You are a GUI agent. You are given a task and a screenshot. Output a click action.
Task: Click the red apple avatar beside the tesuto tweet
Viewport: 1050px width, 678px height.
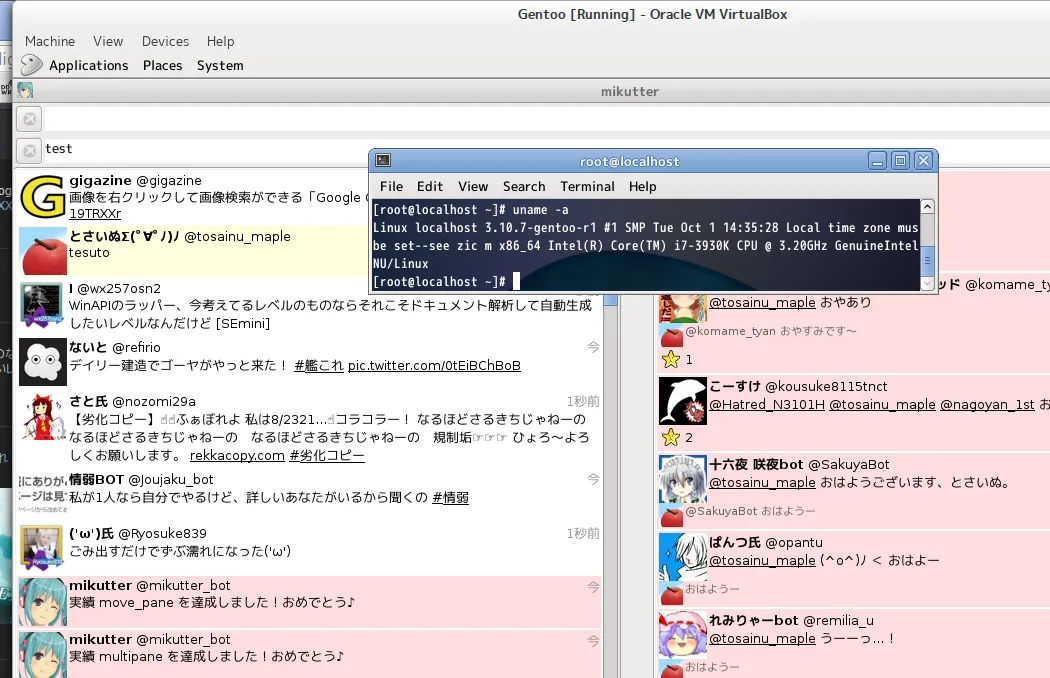(43, 251)
